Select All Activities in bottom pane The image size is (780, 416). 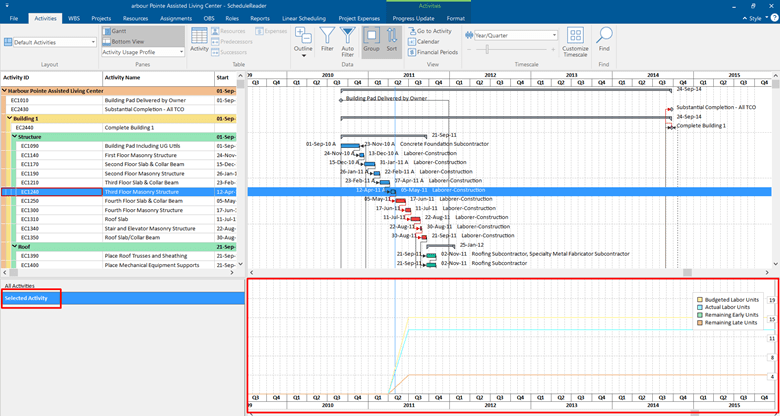[x=122, y=286]
